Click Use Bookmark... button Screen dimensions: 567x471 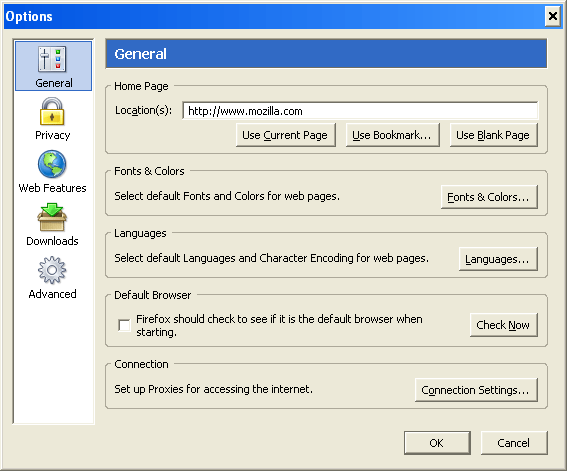392,135
